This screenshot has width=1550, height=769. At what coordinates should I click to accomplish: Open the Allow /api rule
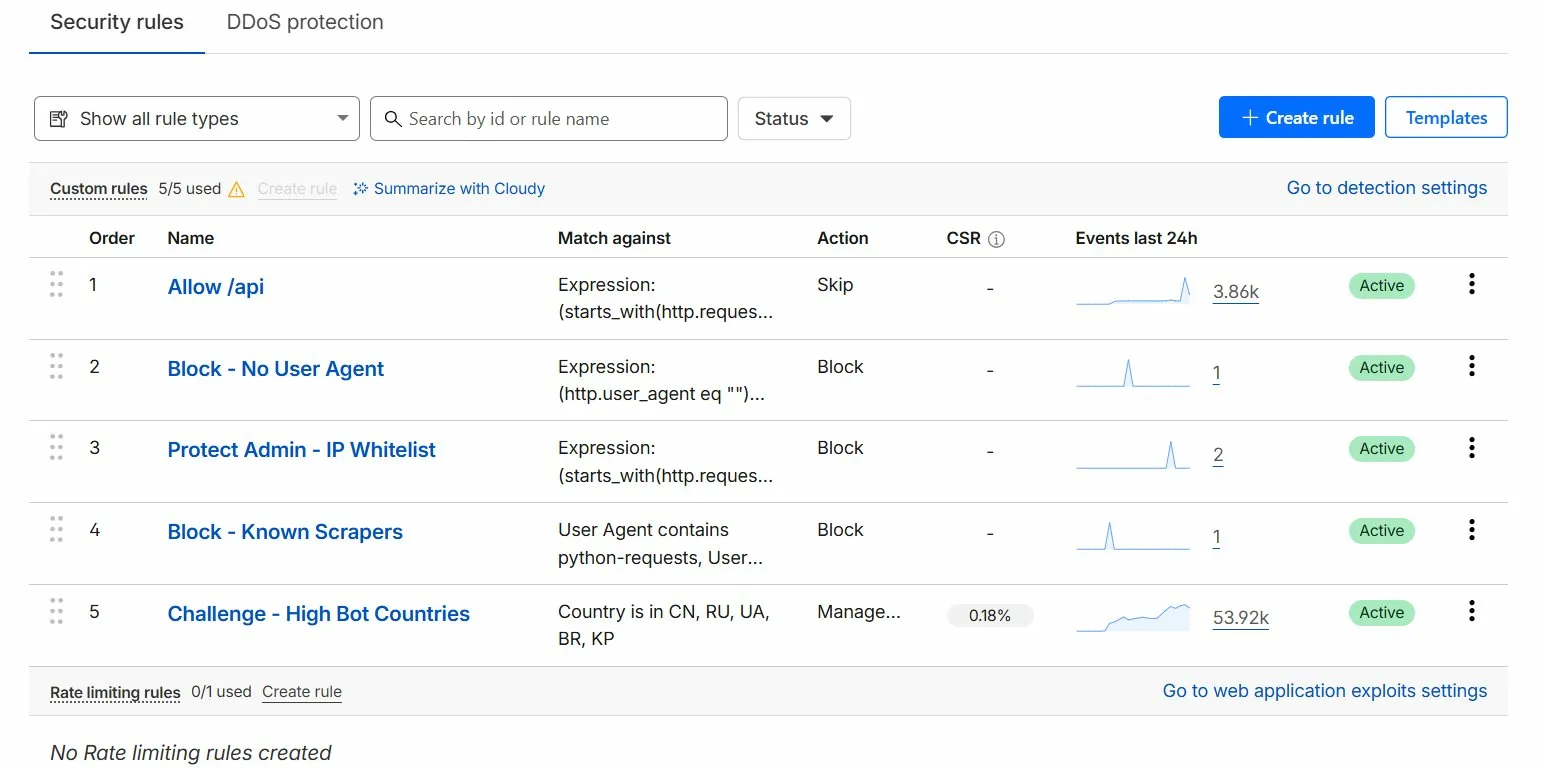click(216, 287)
